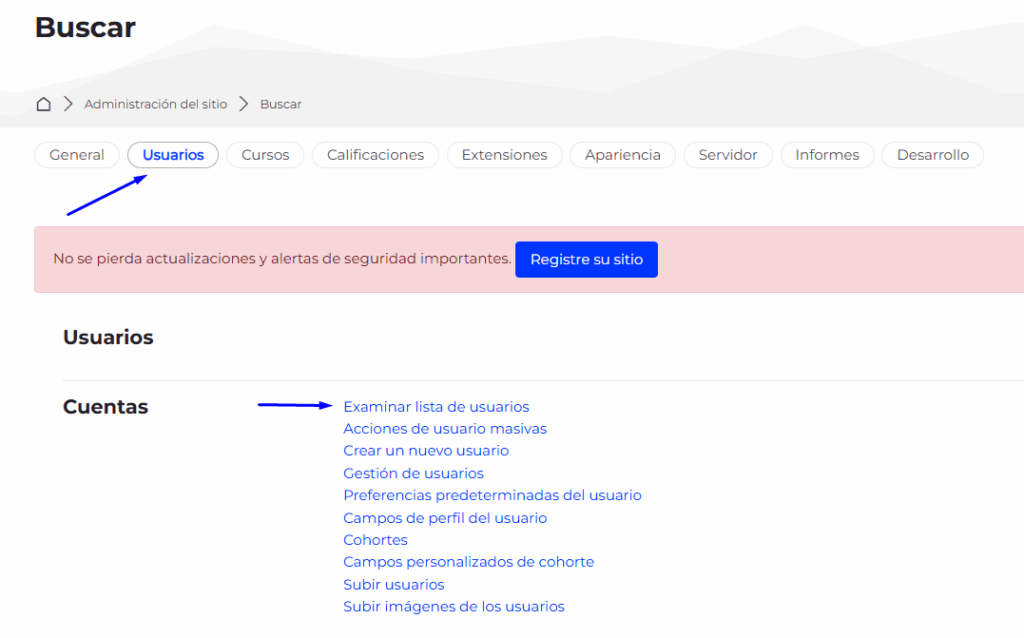Select the Servidor tab

(728, 155)
